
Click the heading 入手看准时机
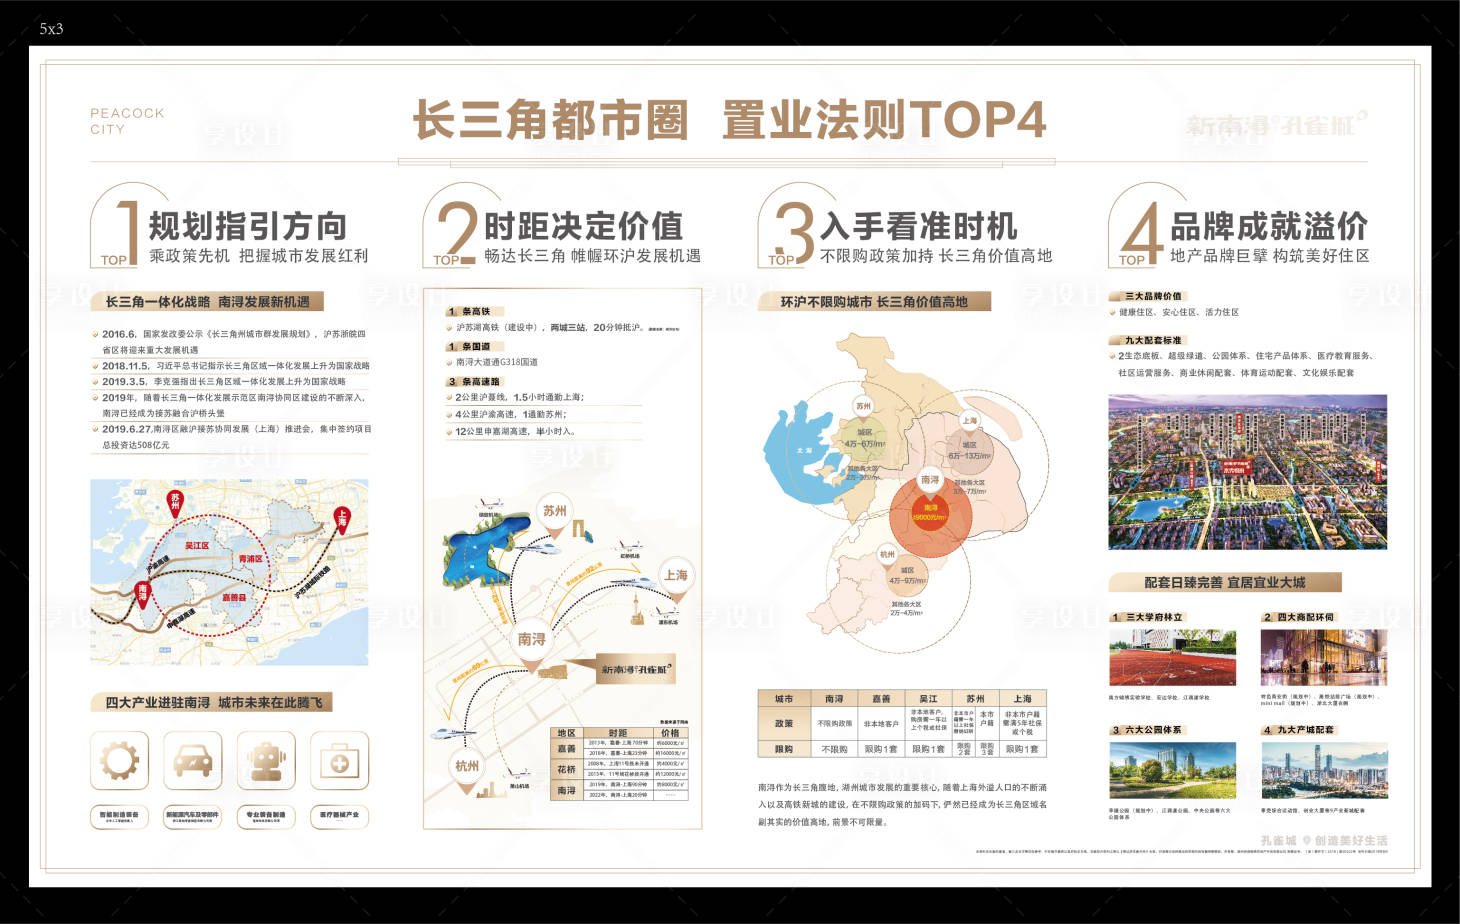918,226
